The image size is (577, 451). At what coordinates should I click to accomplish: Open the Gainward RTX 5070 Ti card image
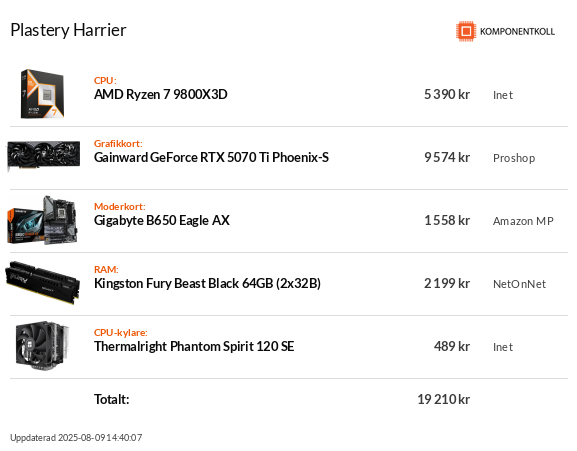(43, 156)
